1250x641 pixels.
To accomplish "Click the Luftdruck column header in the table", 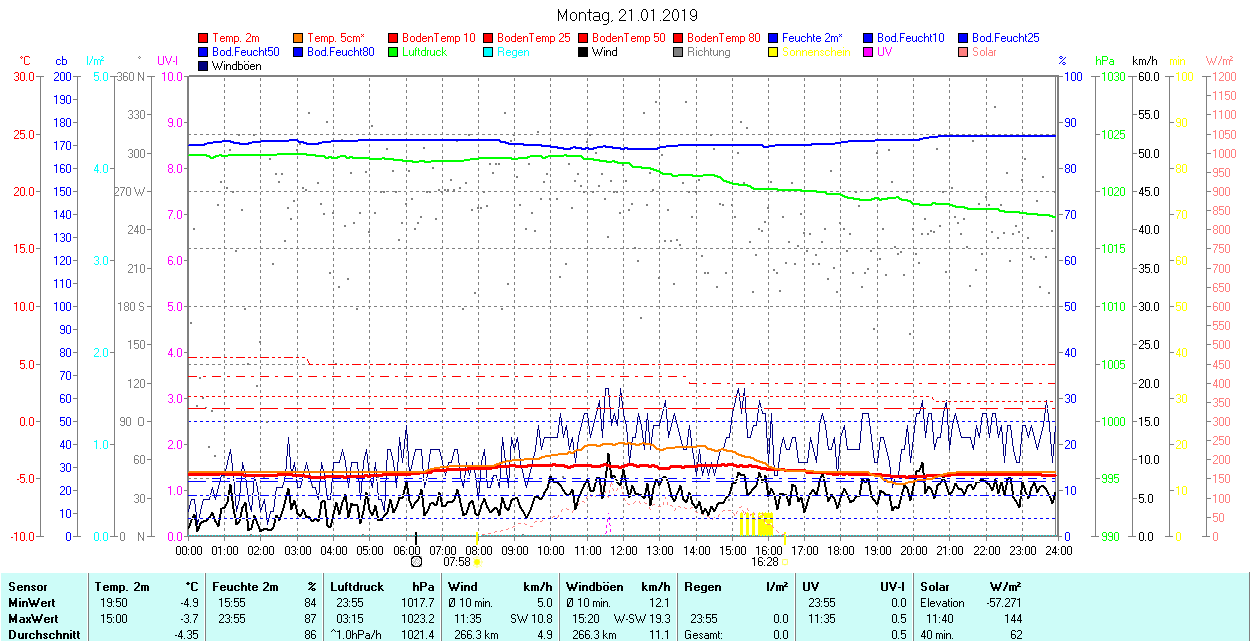I will (357, 587).
